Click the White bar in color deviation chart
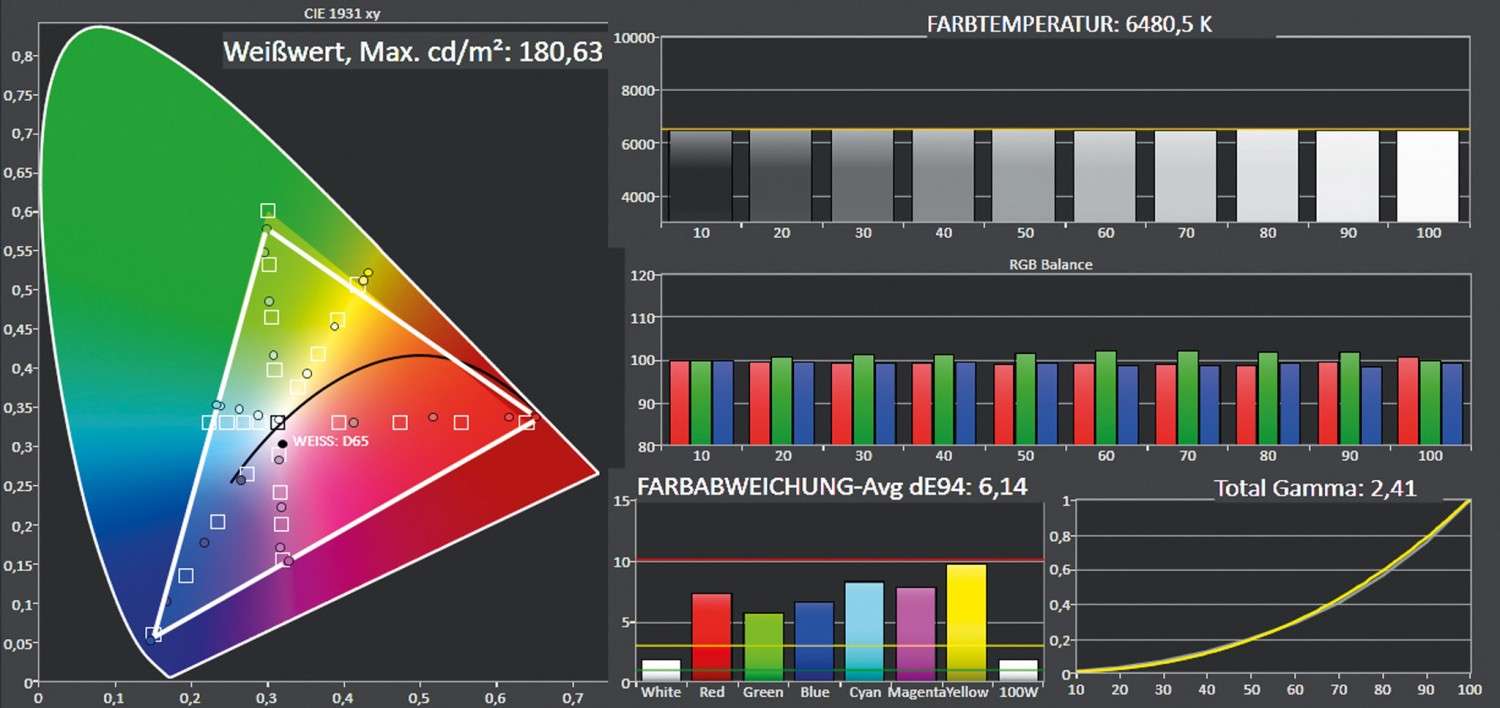 tap(661, 672)
